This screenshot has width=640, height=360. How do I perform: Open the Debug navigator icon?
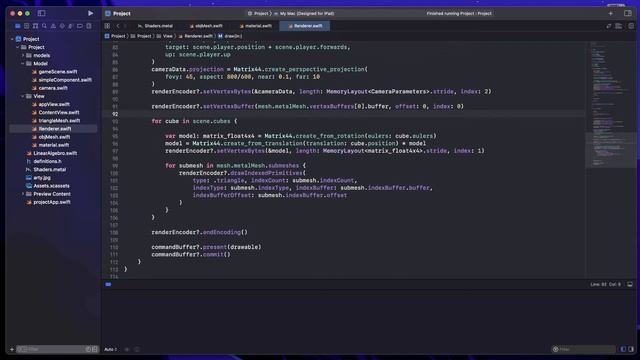(71, 26)
